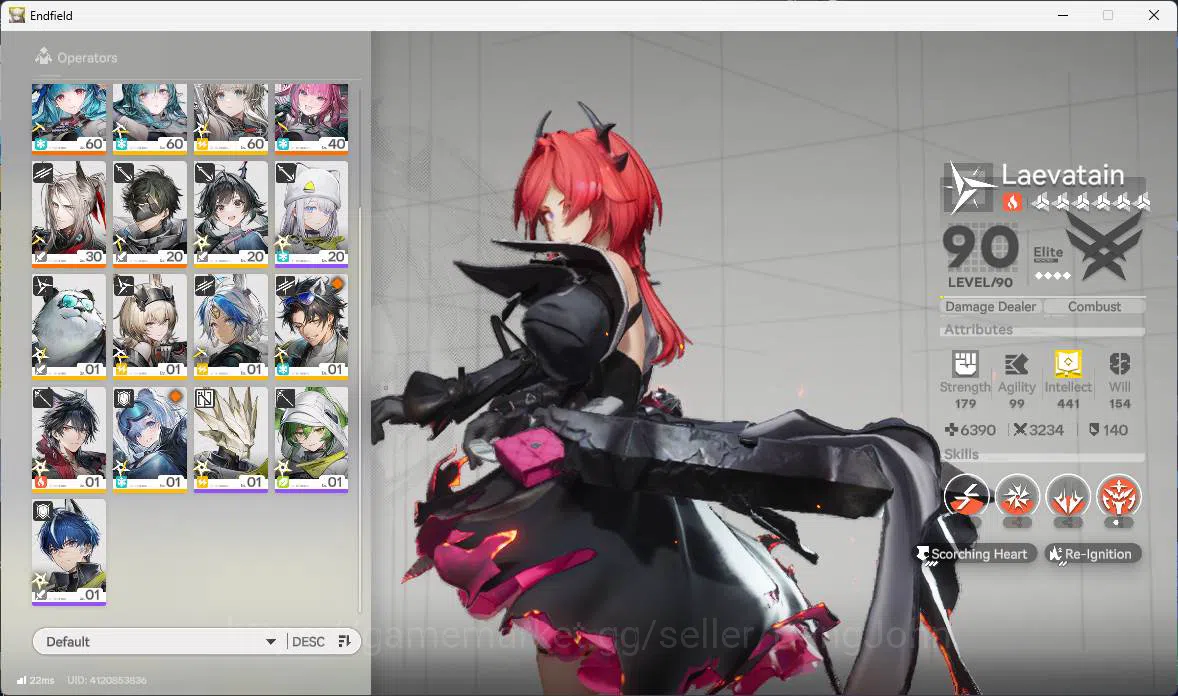Viewport: 1178px width, 696px height.
Task: Open the third skill icon with downward arrows
Action: click(1068, 496)
